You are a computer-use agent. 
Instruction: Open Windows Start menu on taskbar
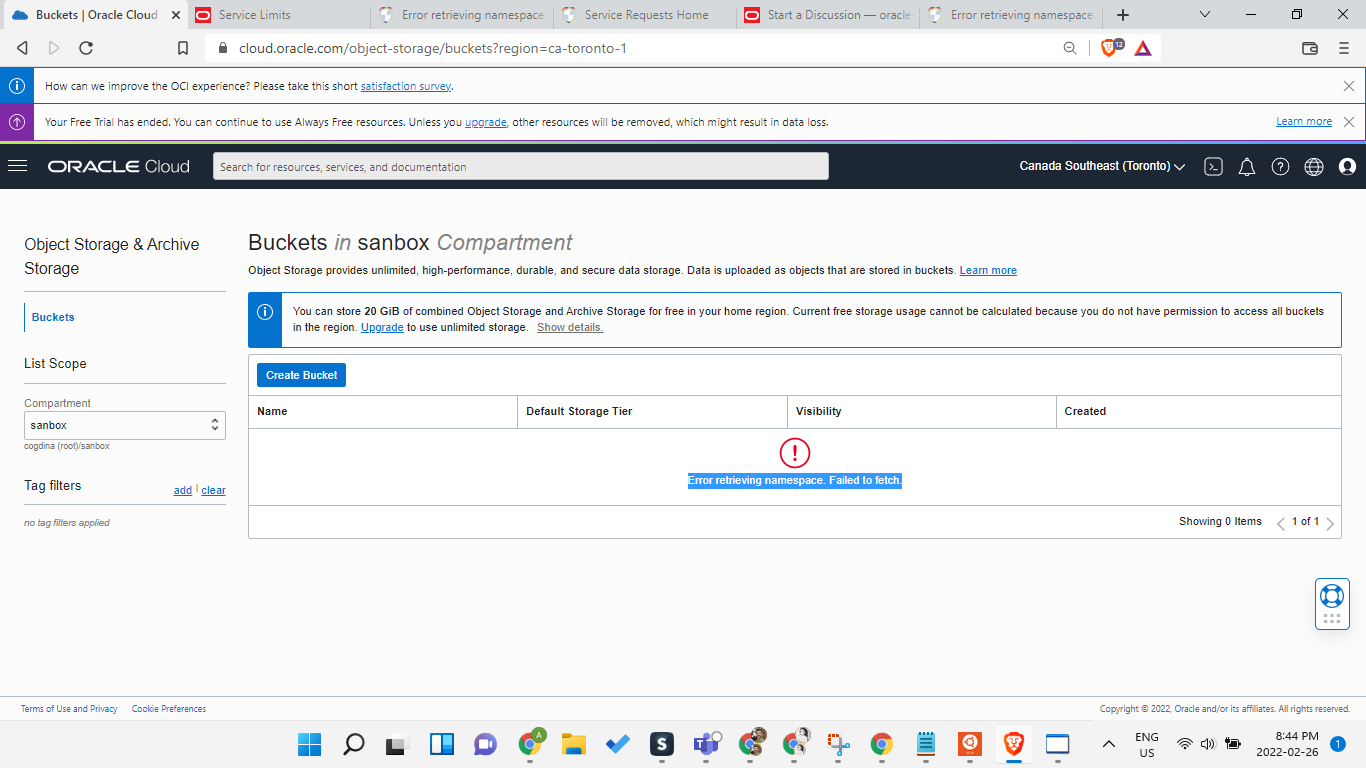click(309, 744)
